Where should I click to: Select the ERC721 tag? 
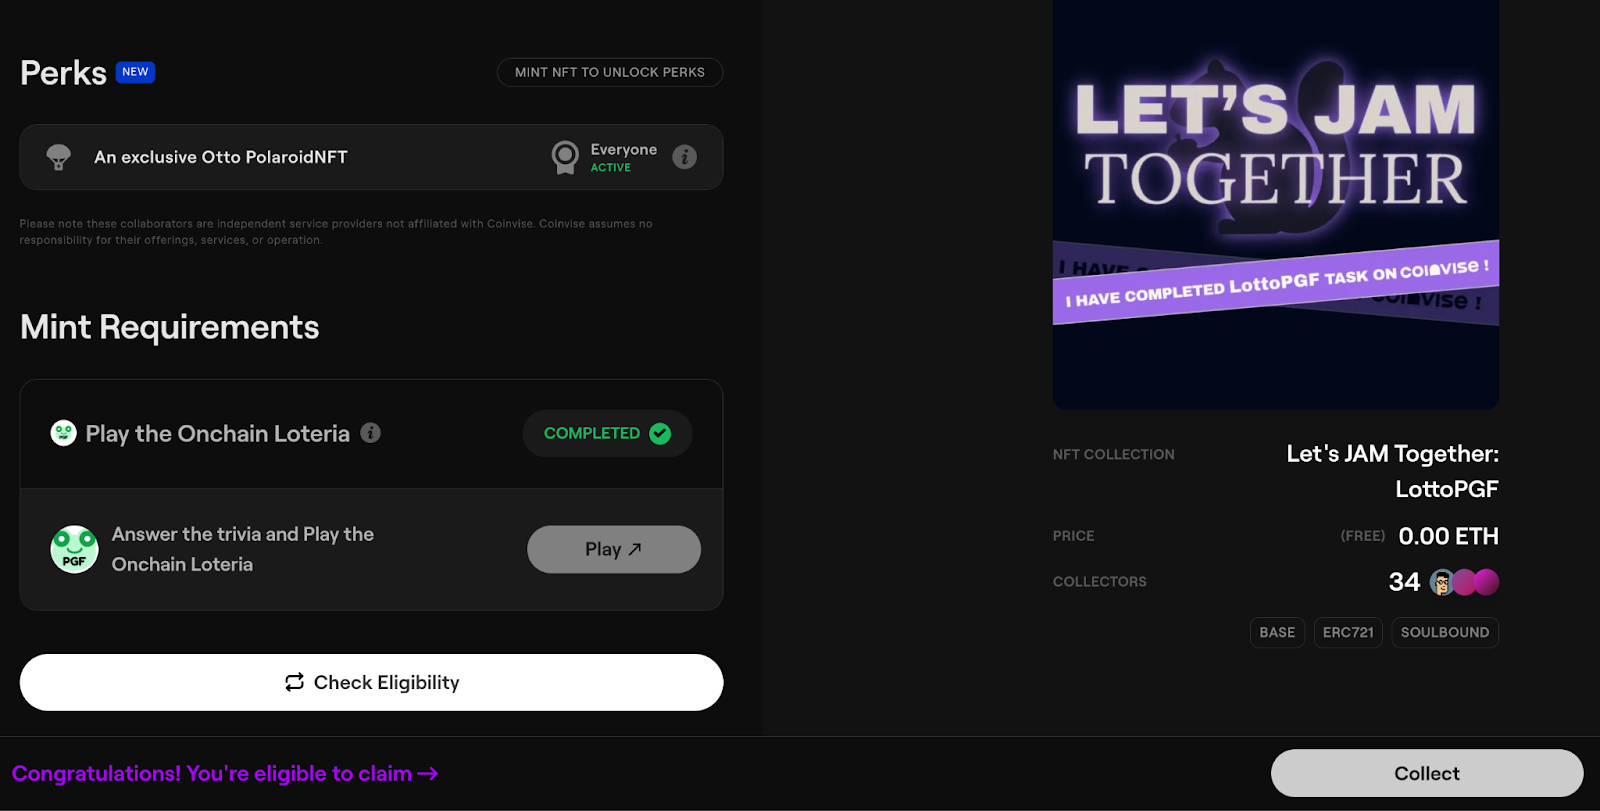coord(1348,632)
